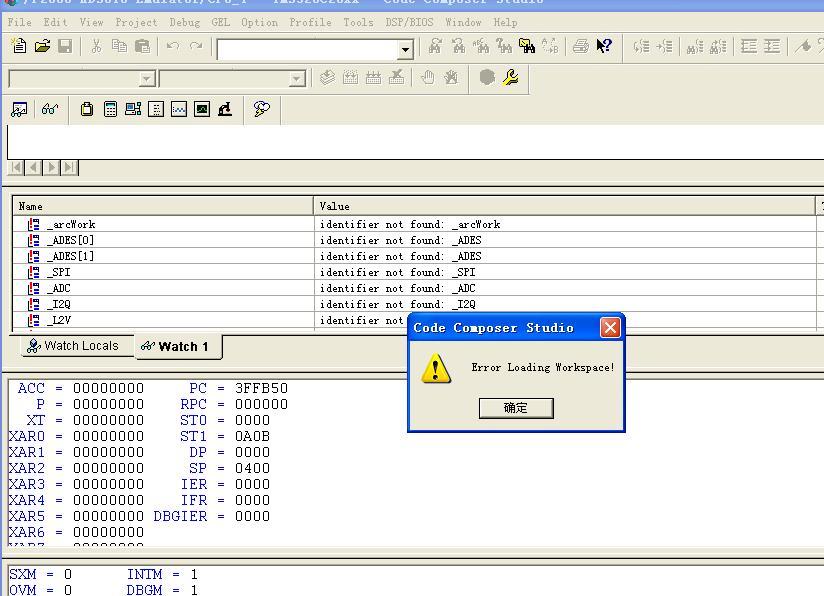Open the Profile menu

[310, 23]
